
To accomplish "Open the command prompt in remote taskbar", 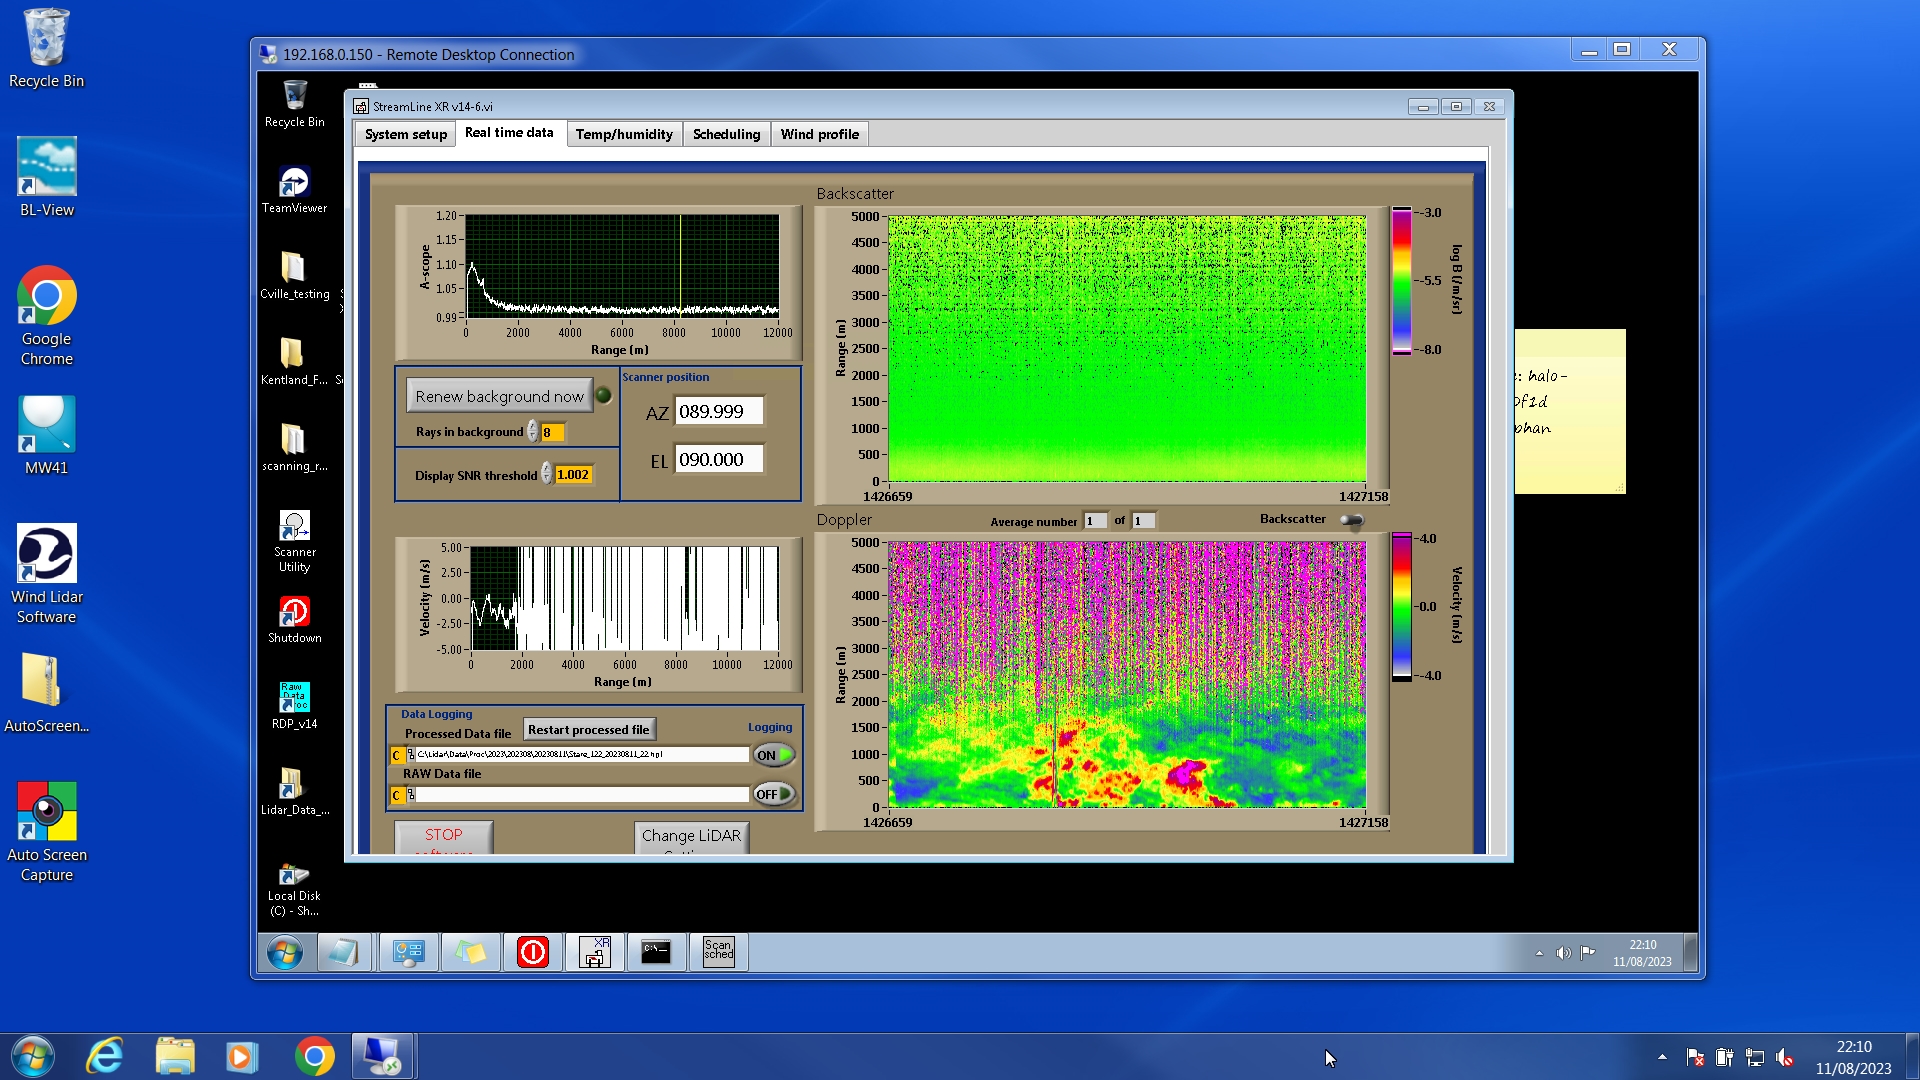I will (x=656, y=951).
